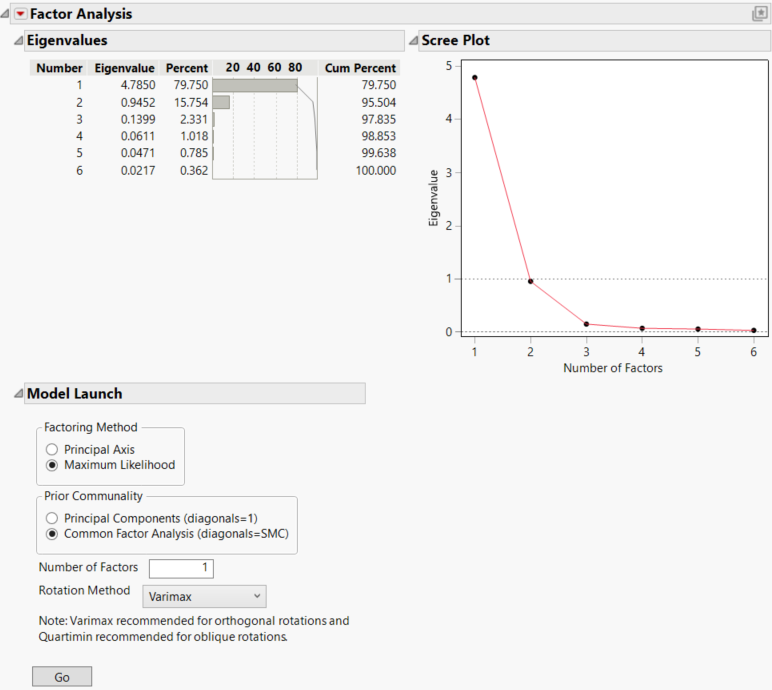Choose Principal Components (diagonals=1) prior communality
The height and width of the screenshot is (690, 772).
pyautogui.click(x=52, y=518)
